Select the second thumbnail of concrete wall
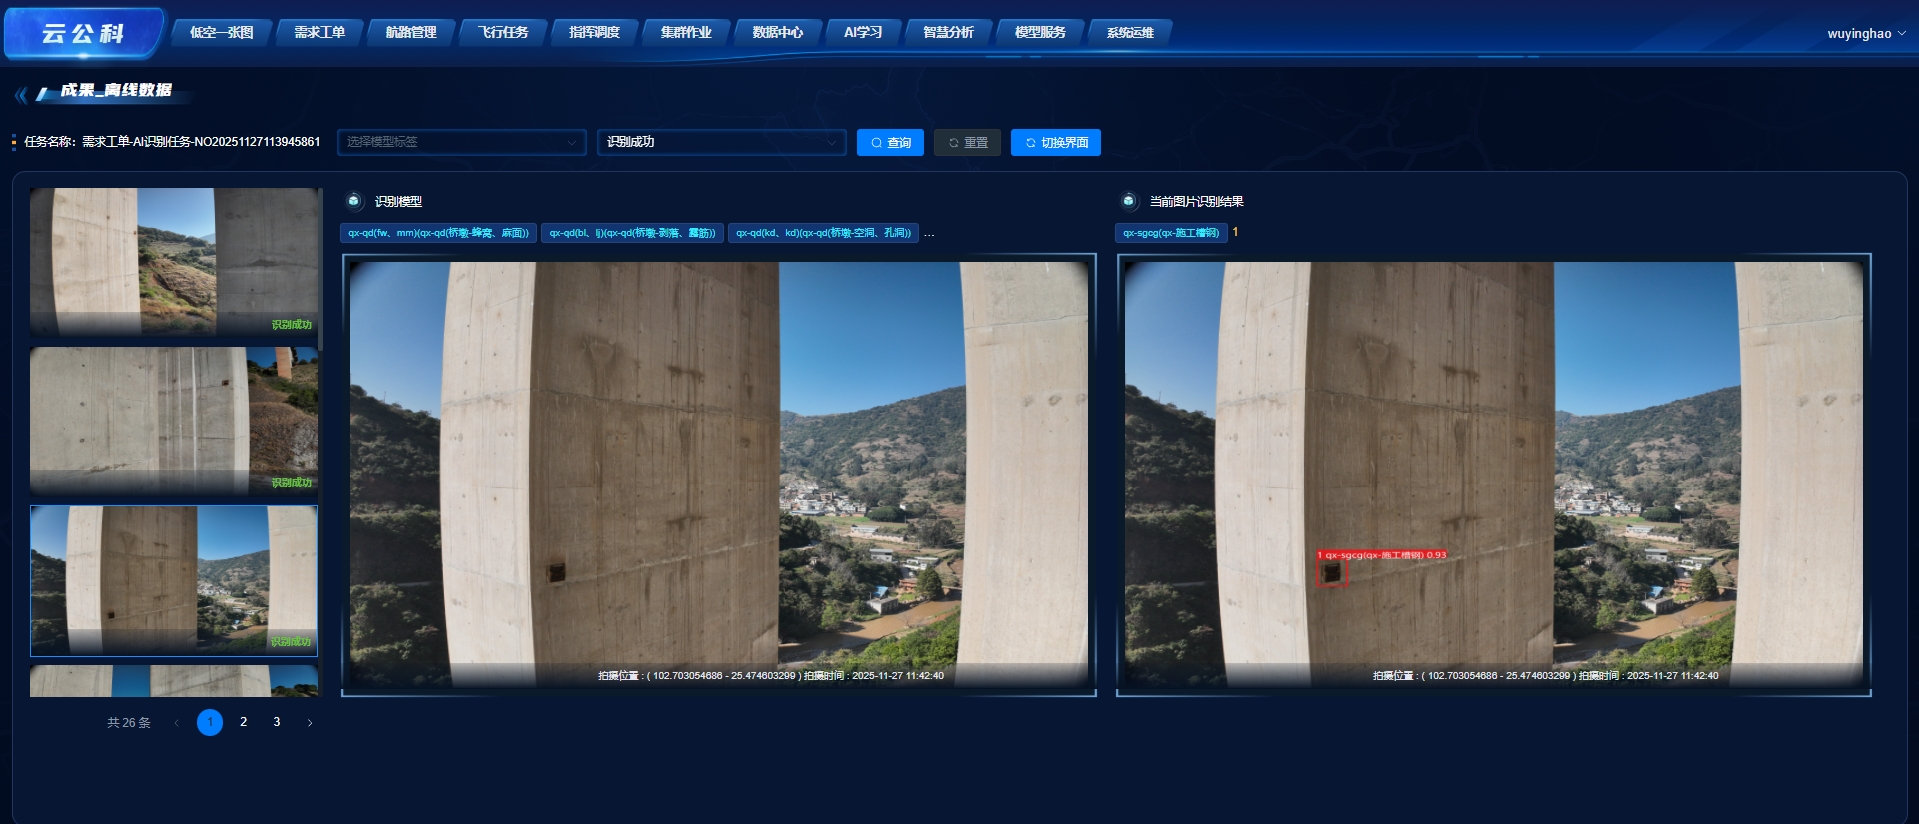1919x824 pixels. click(x=174, y=420)
